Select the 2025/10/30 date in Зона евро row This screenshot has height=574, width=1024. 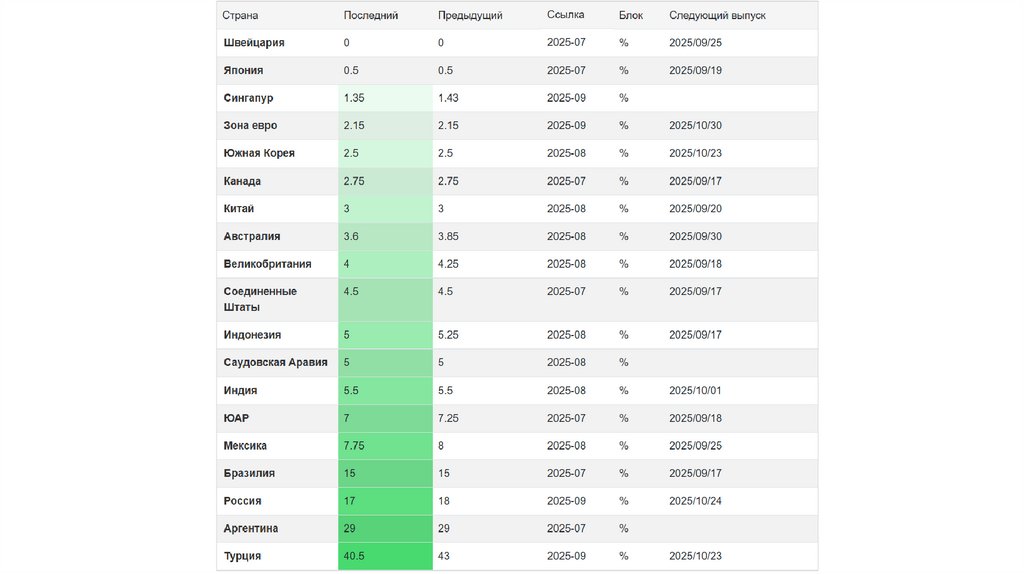coord(695,126)
